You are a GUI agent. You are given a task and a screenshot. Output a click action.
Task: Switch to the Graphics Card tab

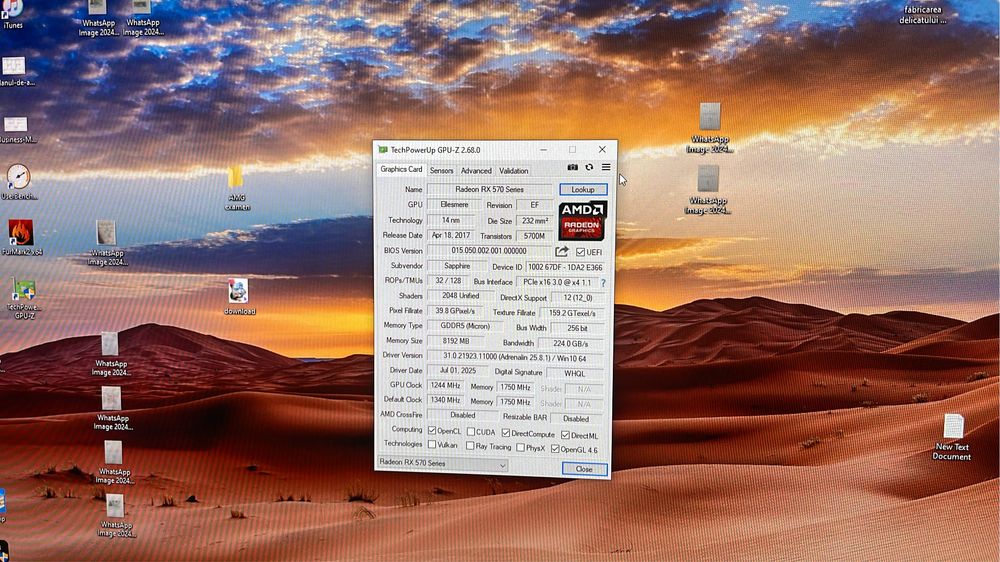pyautogui.click(x=401, y=170)
